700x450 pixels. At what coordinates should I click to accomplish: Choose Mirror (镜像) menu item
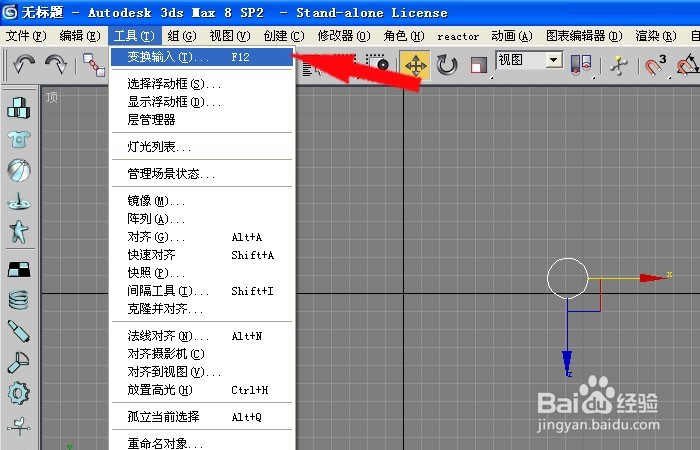(202, 201)
